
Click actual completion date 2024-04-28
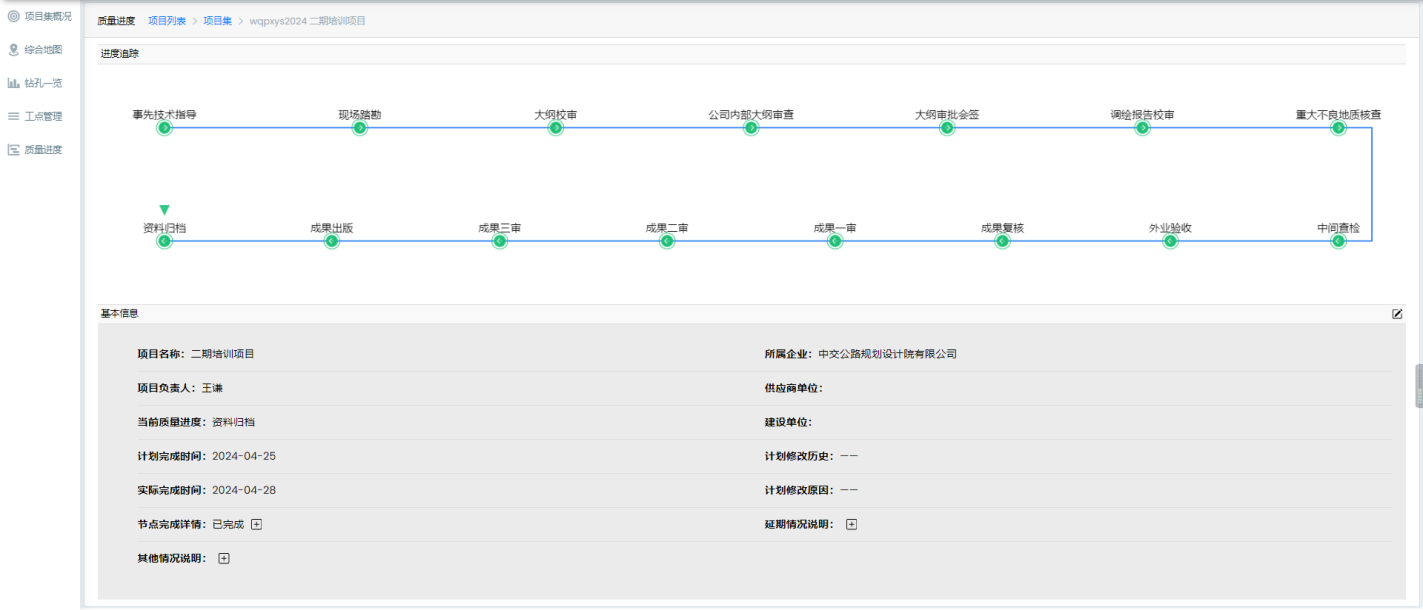tap(244, 490)
